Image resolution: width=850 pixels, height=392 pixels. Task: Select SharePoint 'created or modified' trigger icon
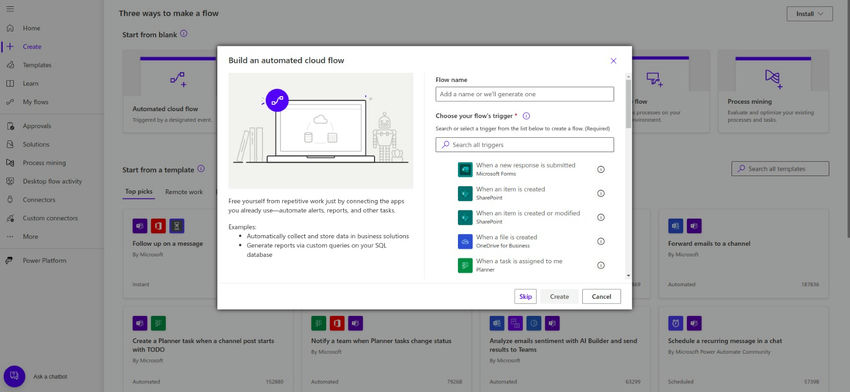pos(465,217)
